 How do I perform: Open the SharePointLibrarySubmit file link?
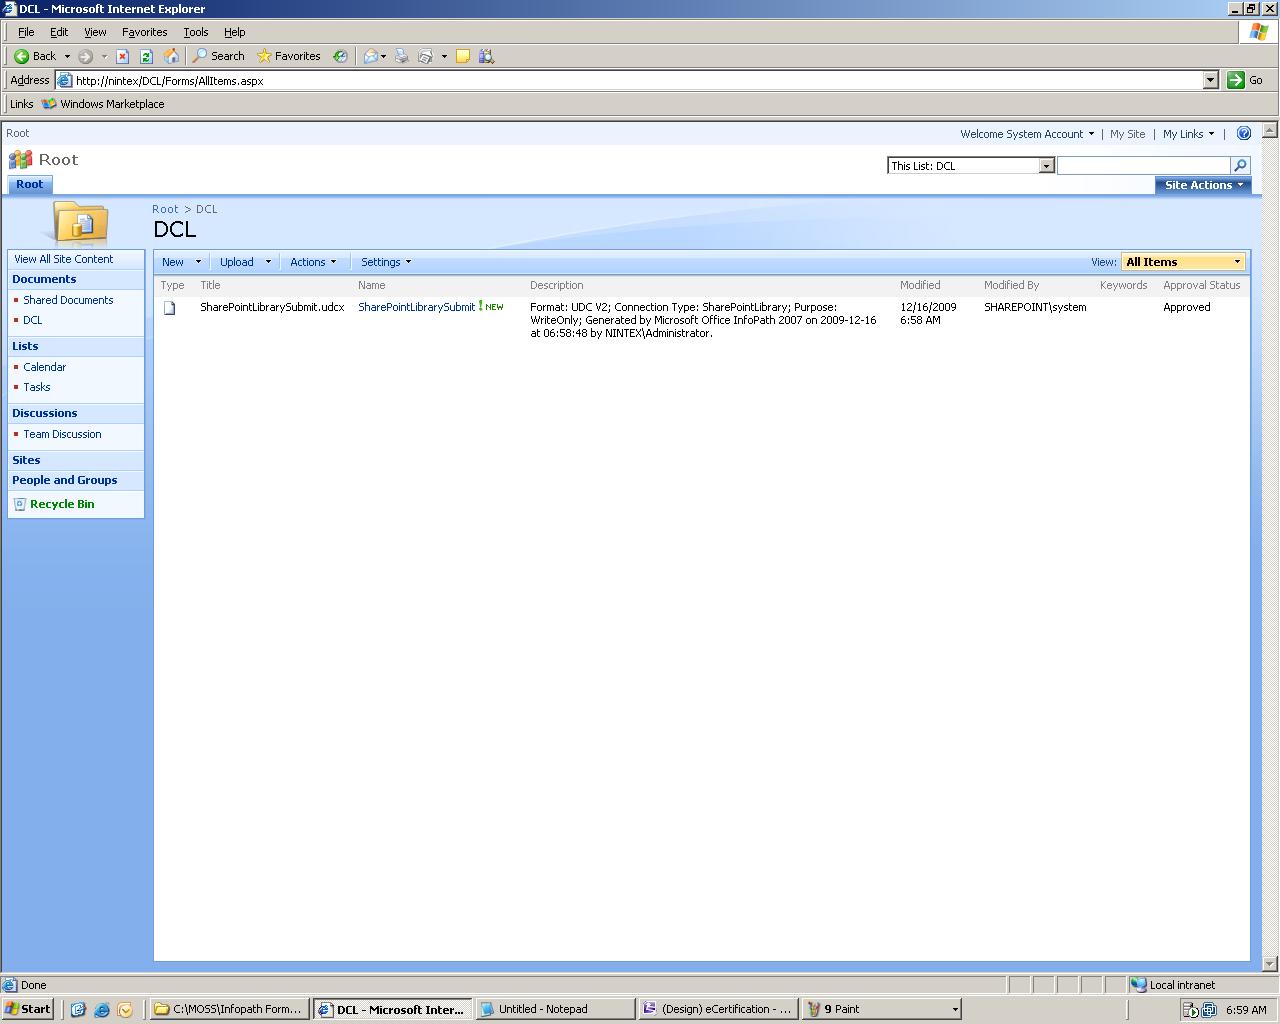click(416, 307)
